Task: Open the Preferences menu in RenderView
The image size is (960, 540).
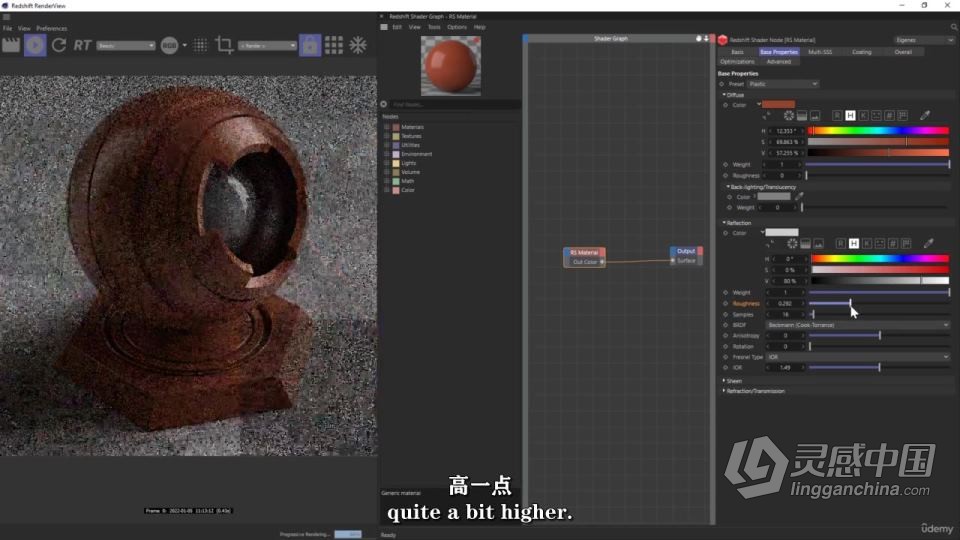Action: [51, 28]
